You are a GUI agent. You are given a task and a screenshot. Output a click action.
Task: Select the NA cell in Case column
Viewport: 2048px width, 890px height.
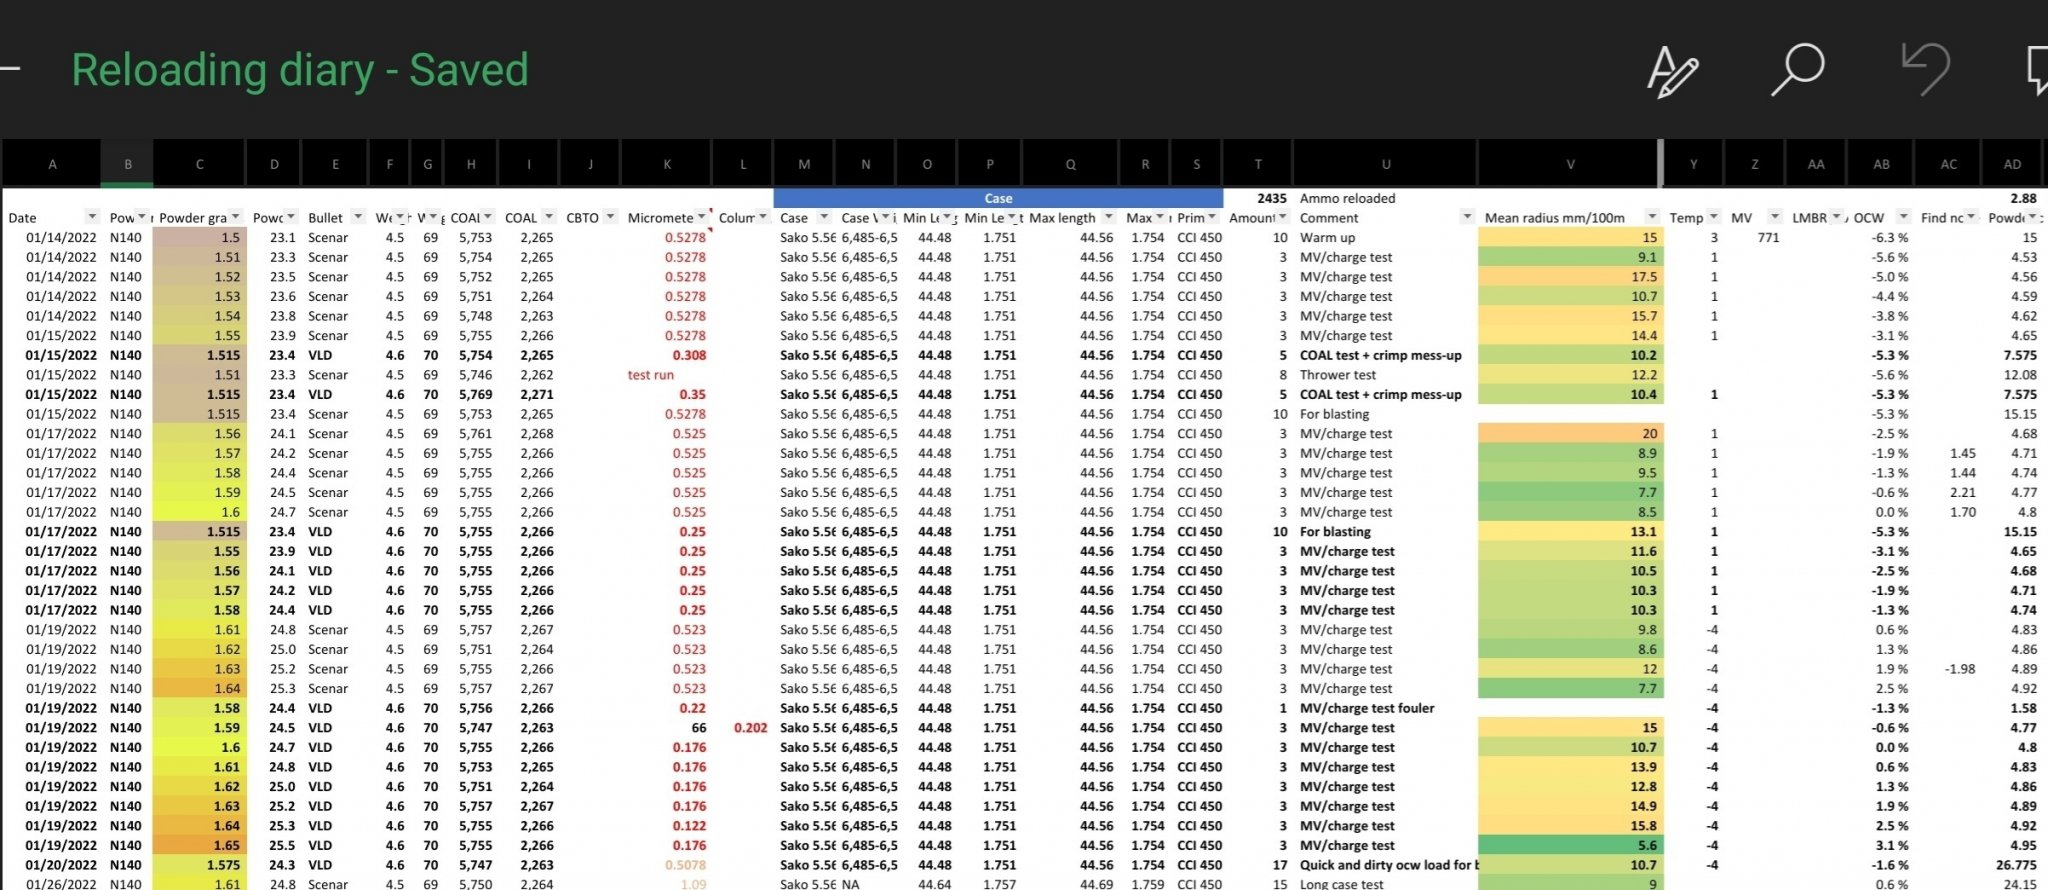tap(865, 884)
